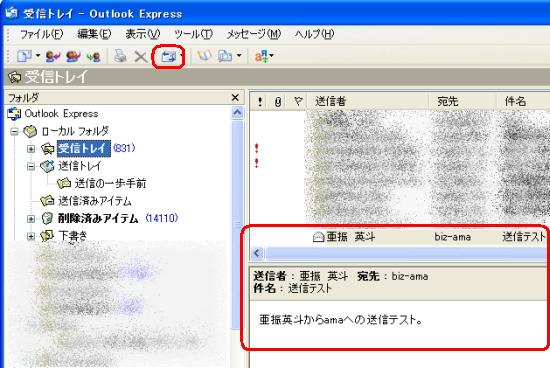Collapse the 送信トレイ folder node
550x368 pixels.
31,166
